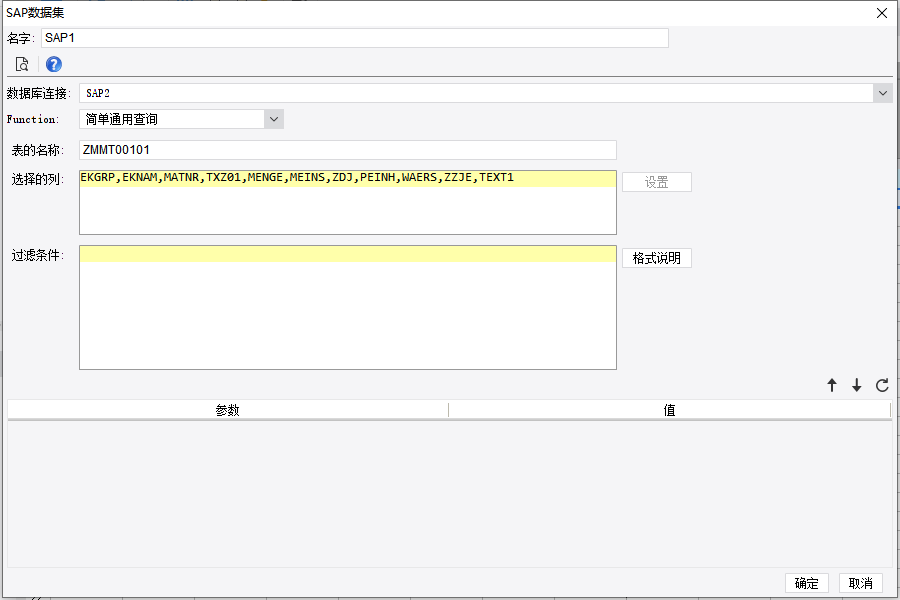This screenshot has height=600, width=900.
Task: Close the SAP数据集 dialog
Action: (x=882, y=13)
